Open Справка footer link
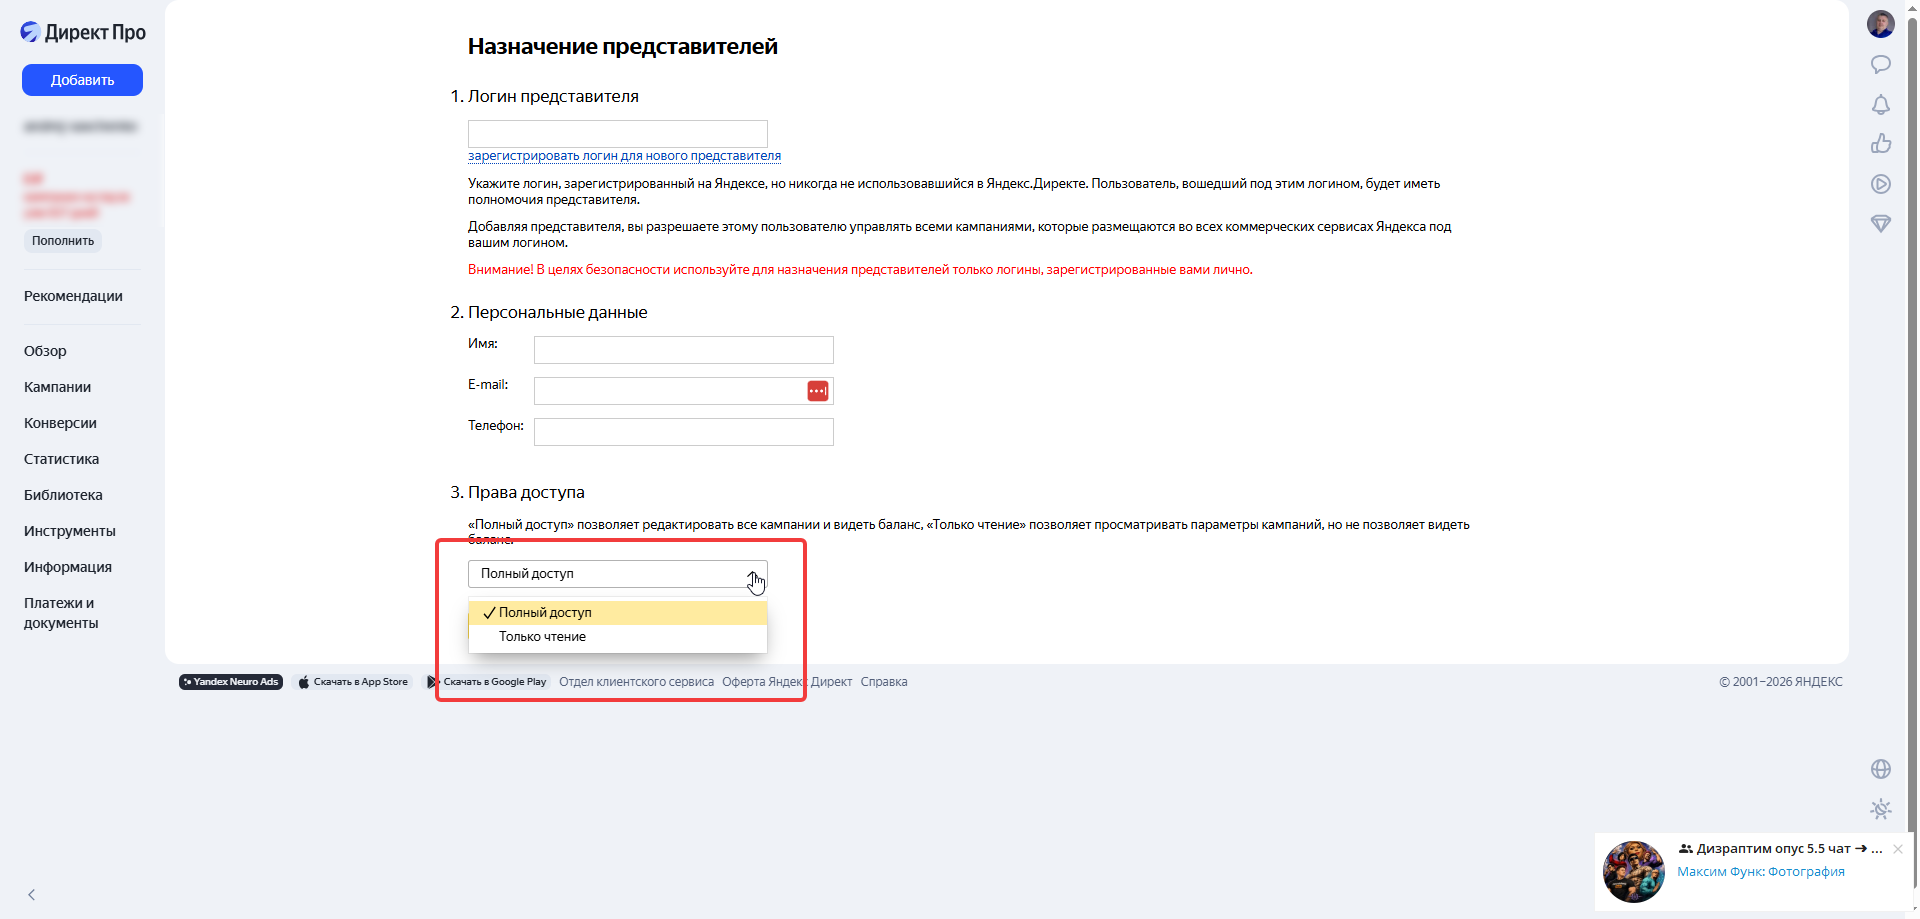1920x919 pixels. tap(884, 682)
